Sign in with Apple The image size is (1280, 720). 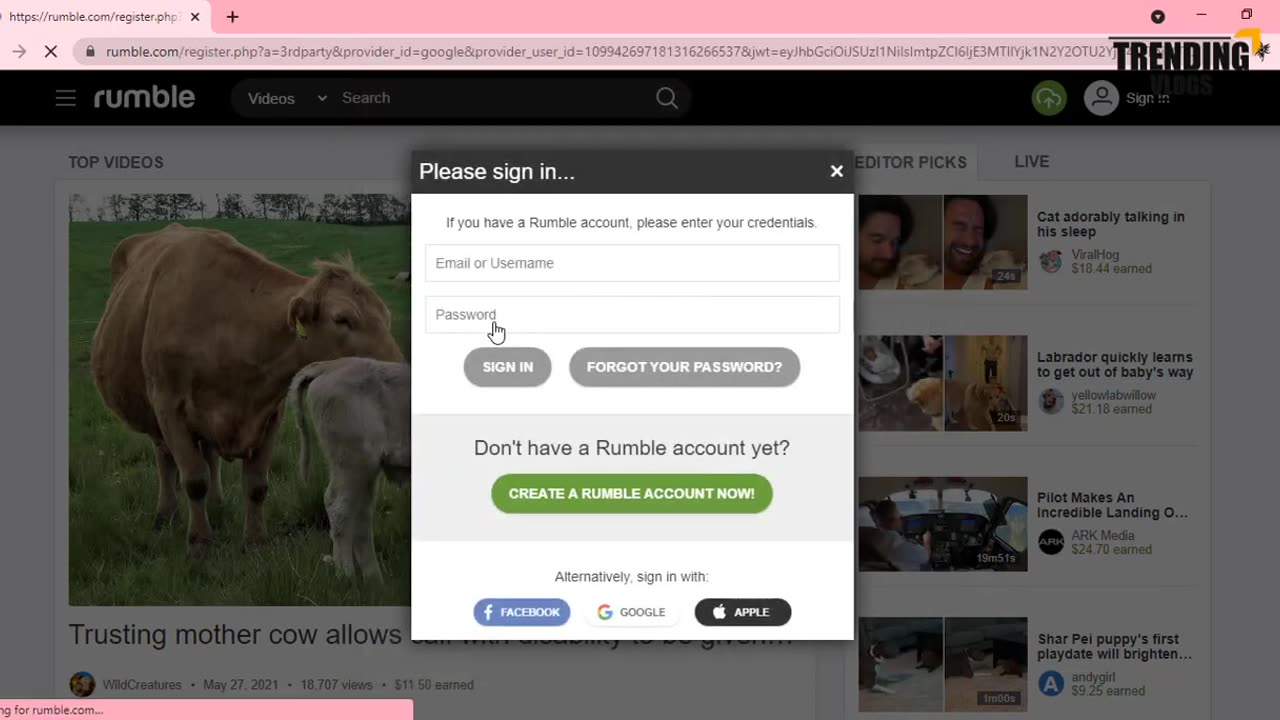click(x=743, y=612)
